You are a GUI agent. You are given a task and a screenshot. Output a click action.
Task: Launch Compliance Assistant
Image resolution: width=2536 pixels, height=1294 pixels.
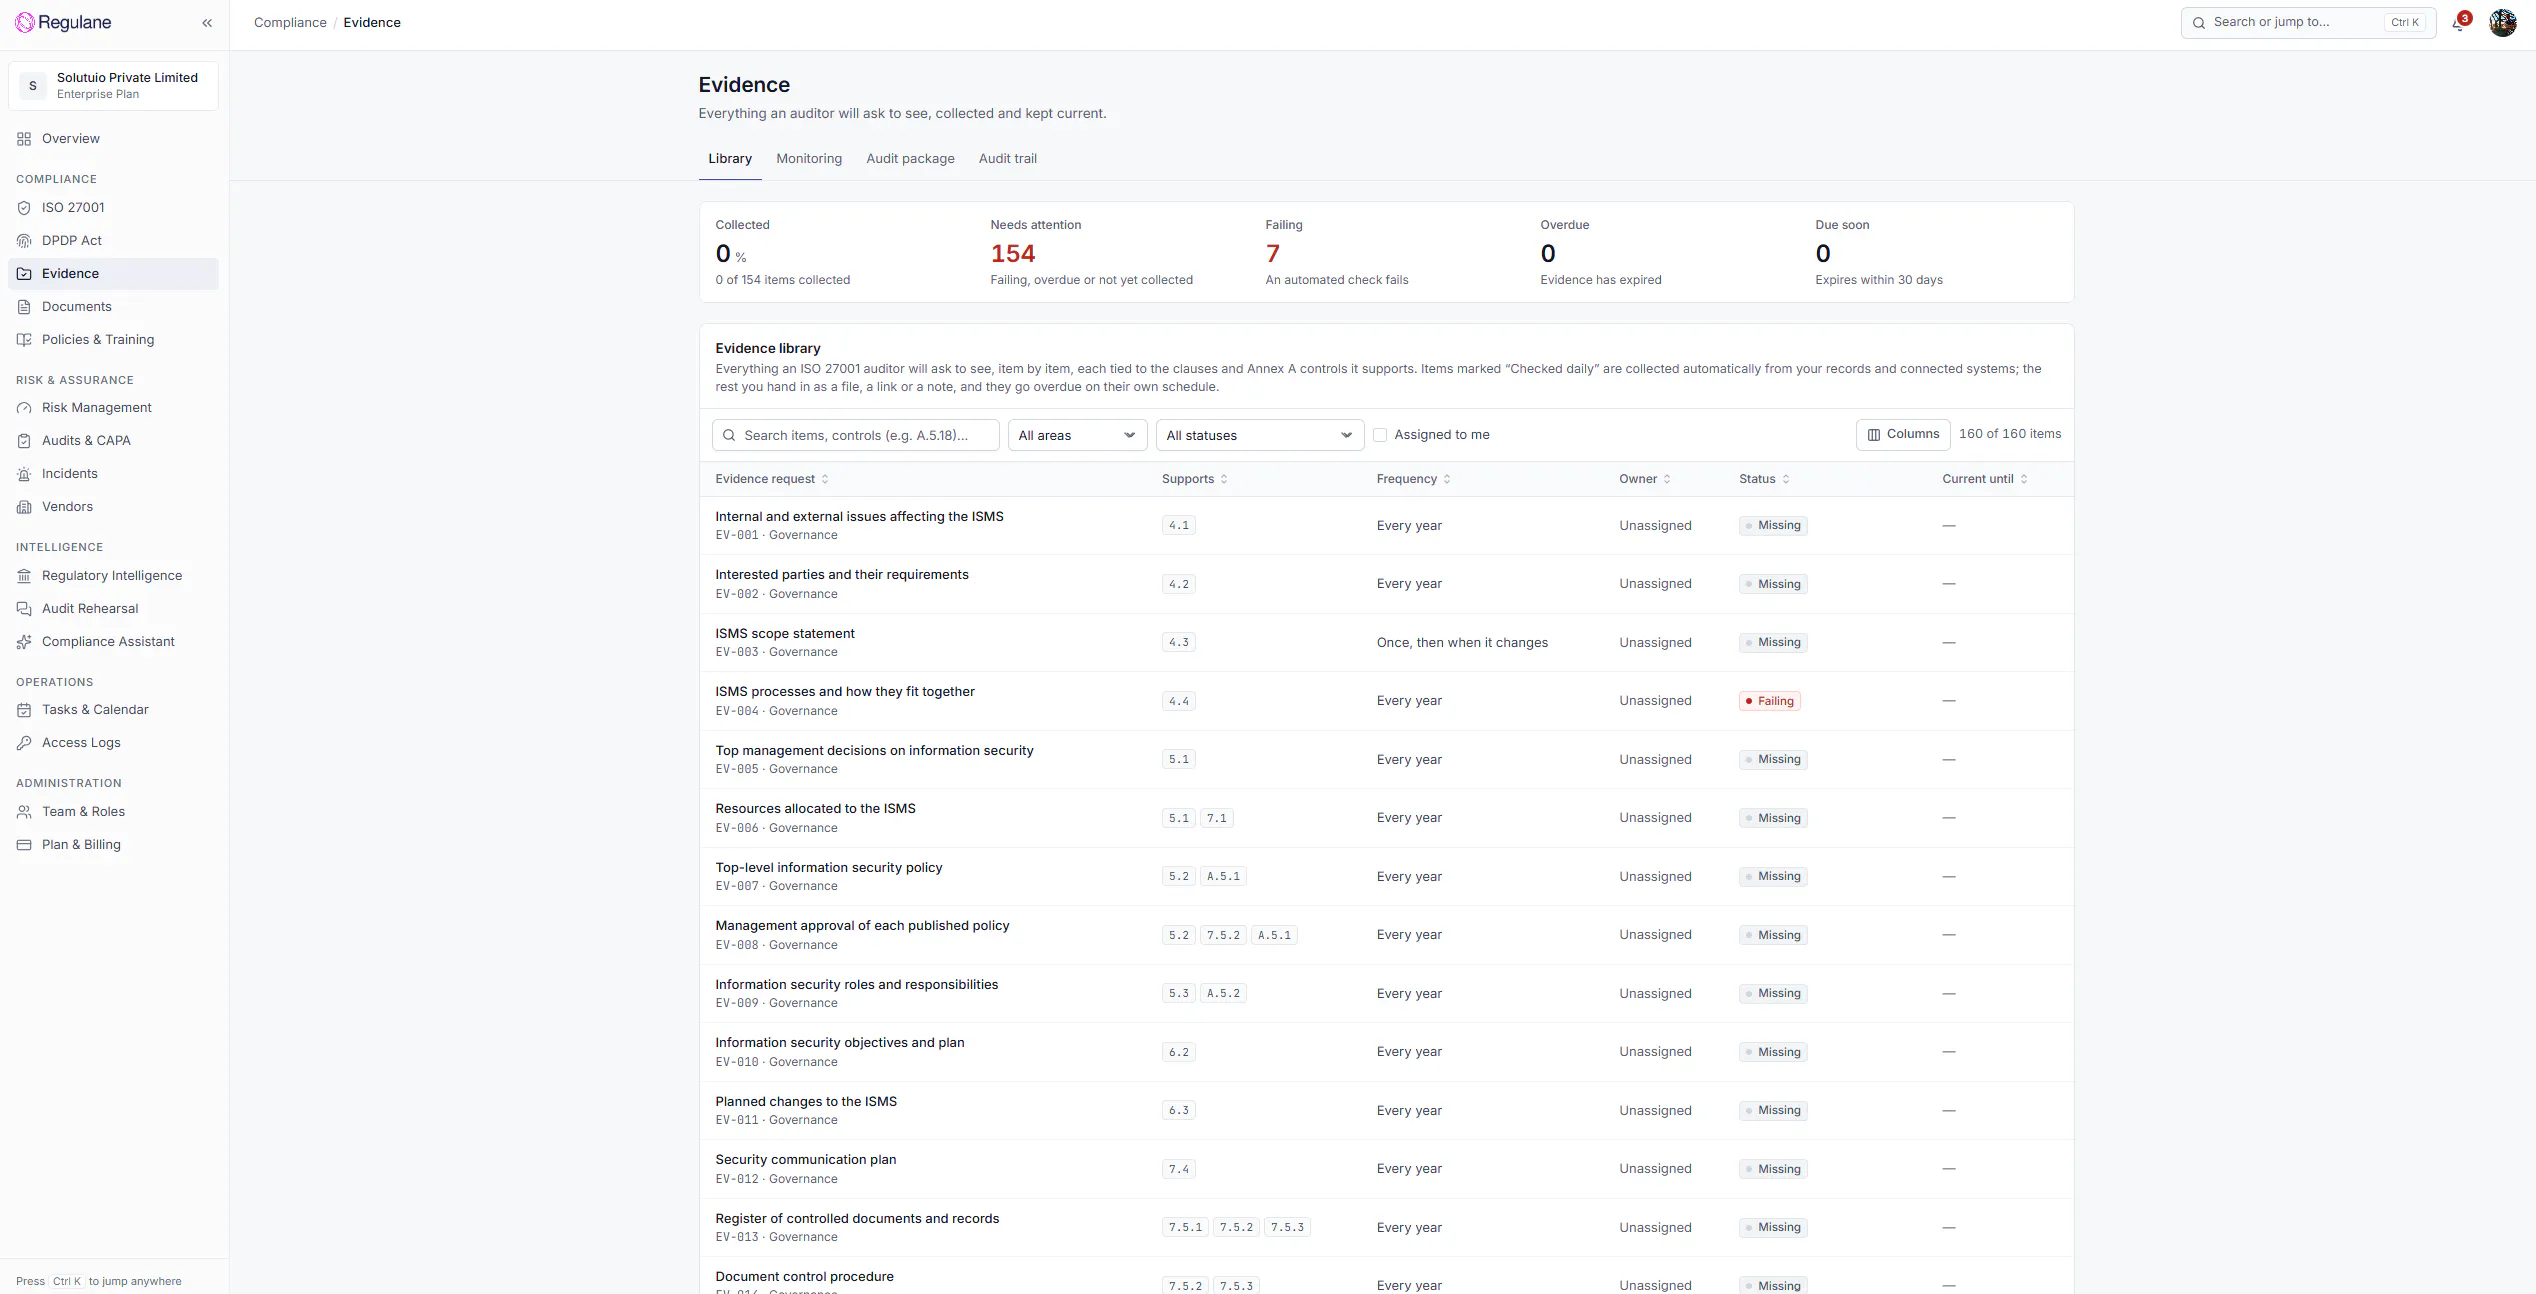coord(113,642)
